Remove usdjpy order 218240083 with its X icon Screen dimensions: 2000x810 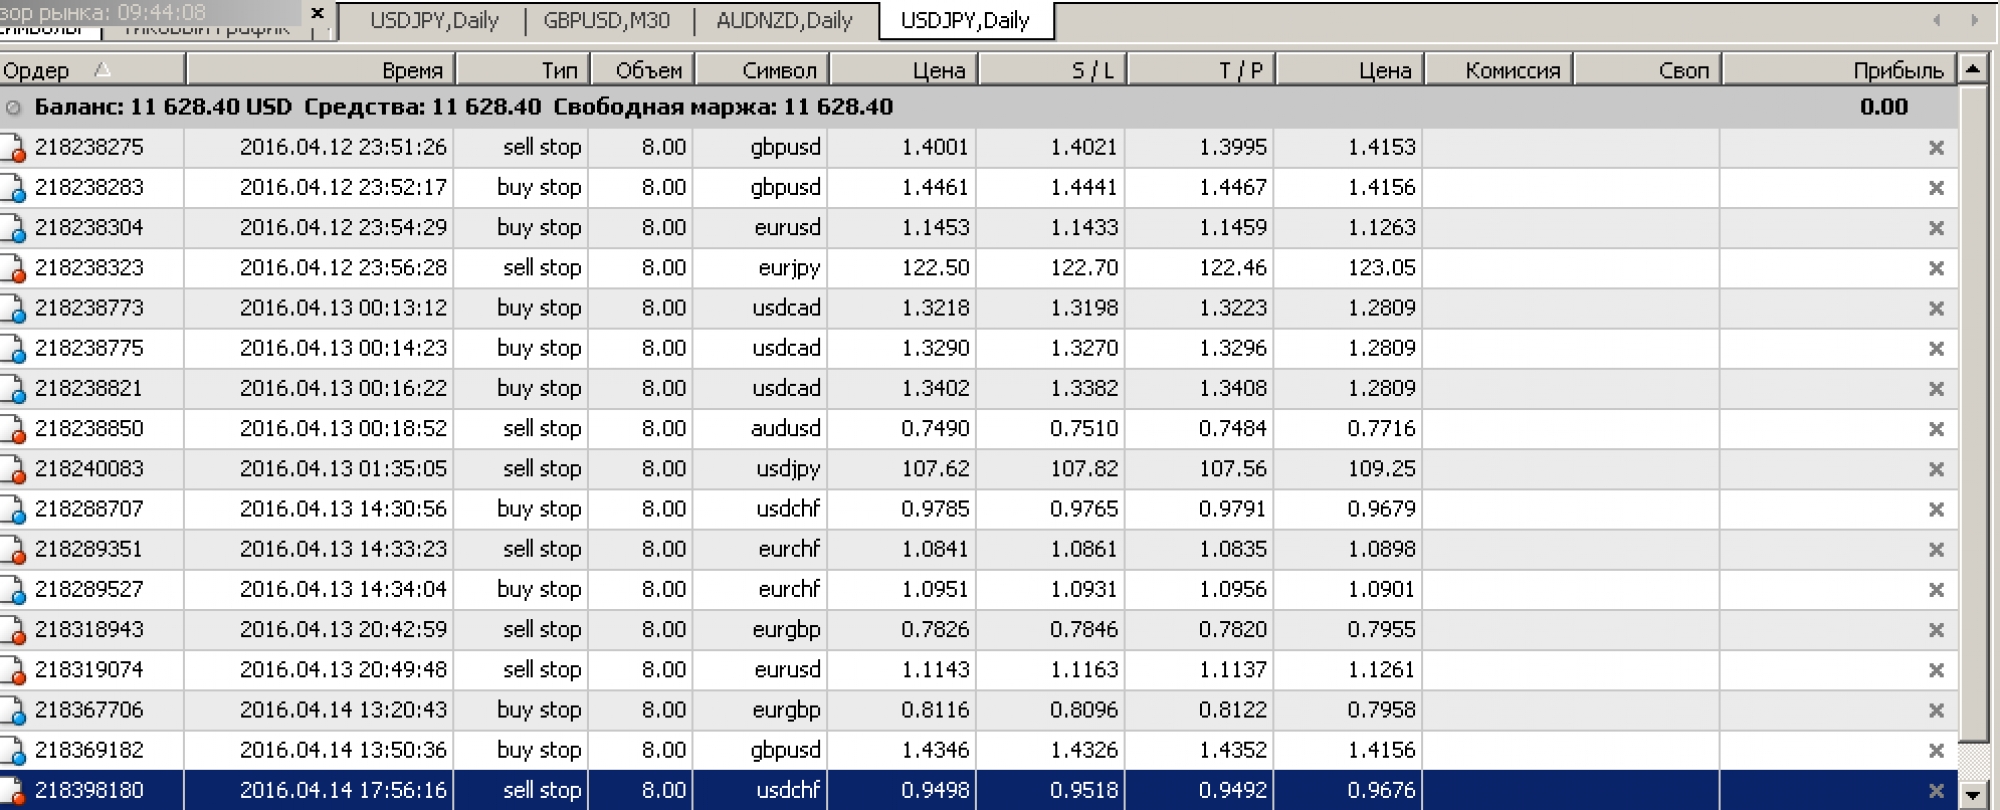pyautogui.click(x=1936, y=469)
